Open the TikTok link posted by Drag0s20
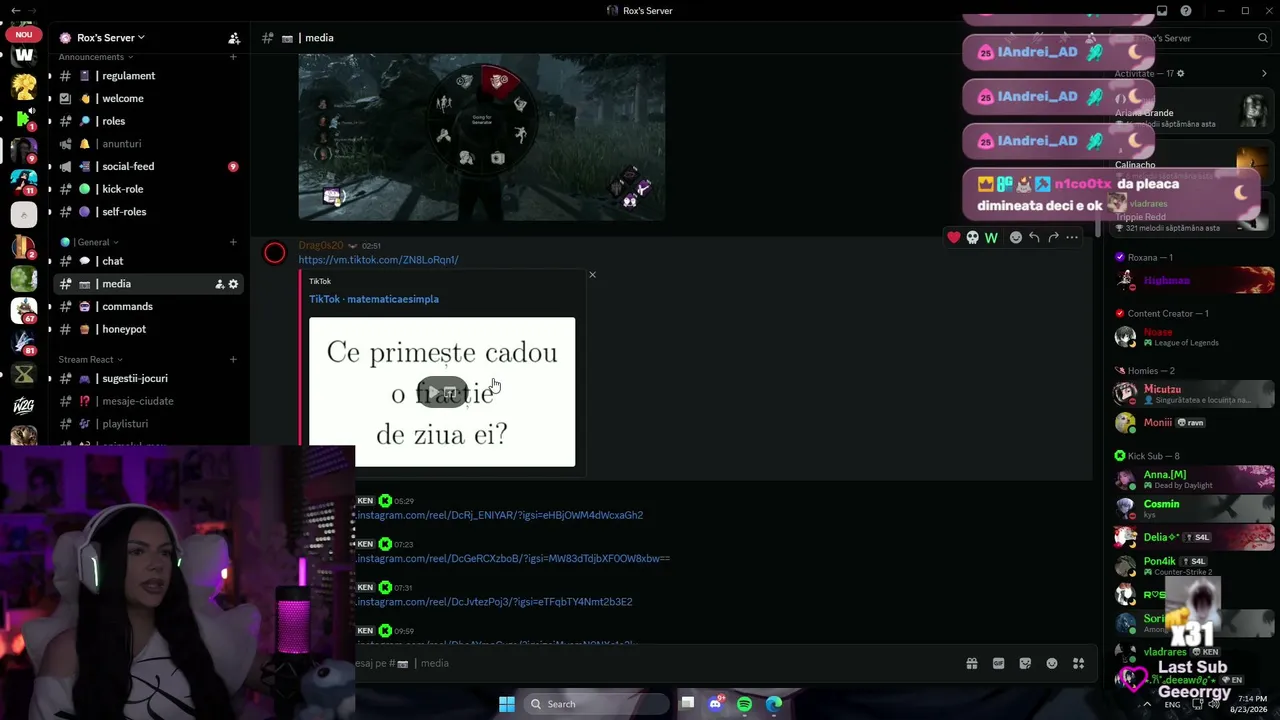Image resolution: width=1280 pixels, height=720 pixels. pyautogui.click(x=378, y=260)
